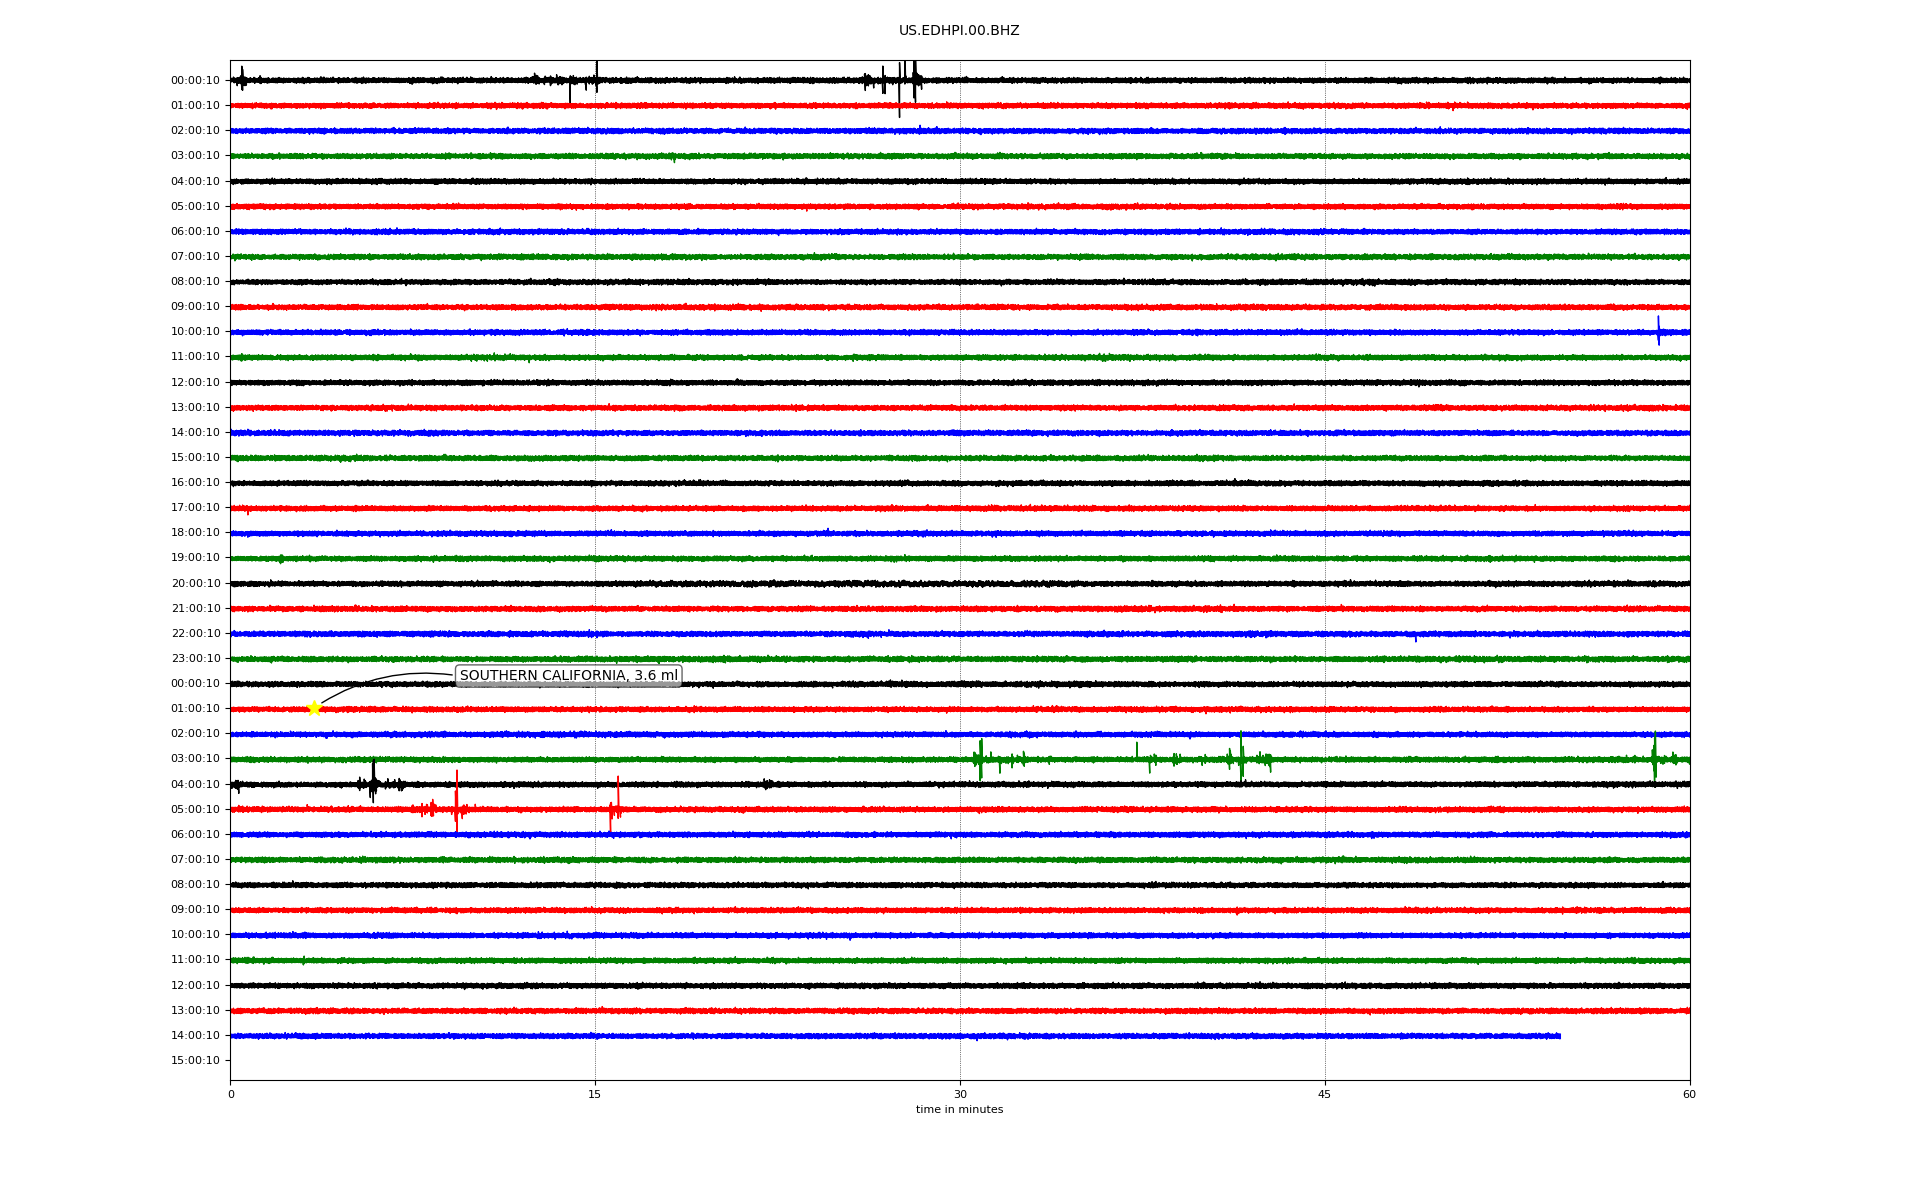Click the 'time in minutes' axis label
The image size is (1920, 1200).
click(x=959, y=1110)
